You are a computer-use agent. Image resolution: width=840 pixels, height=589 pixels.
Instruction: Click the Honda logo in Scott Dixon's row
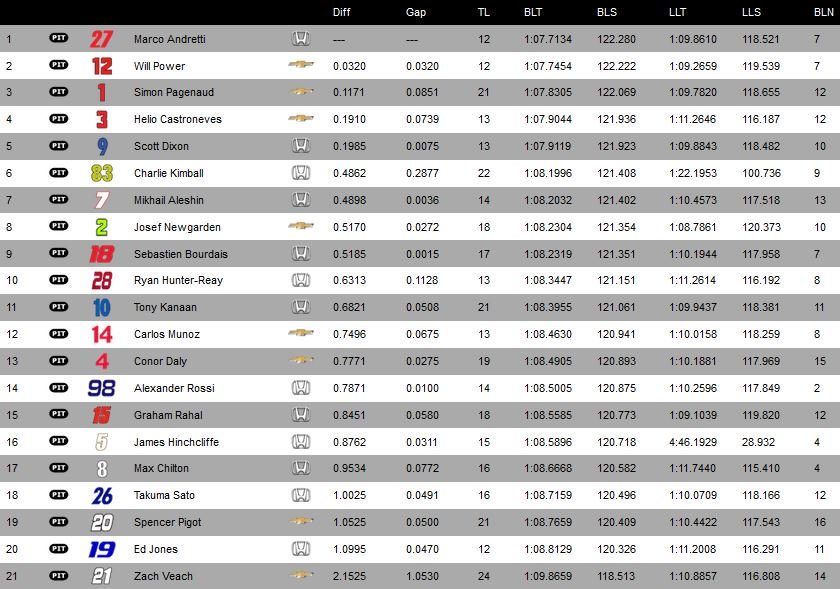point(301,146)
